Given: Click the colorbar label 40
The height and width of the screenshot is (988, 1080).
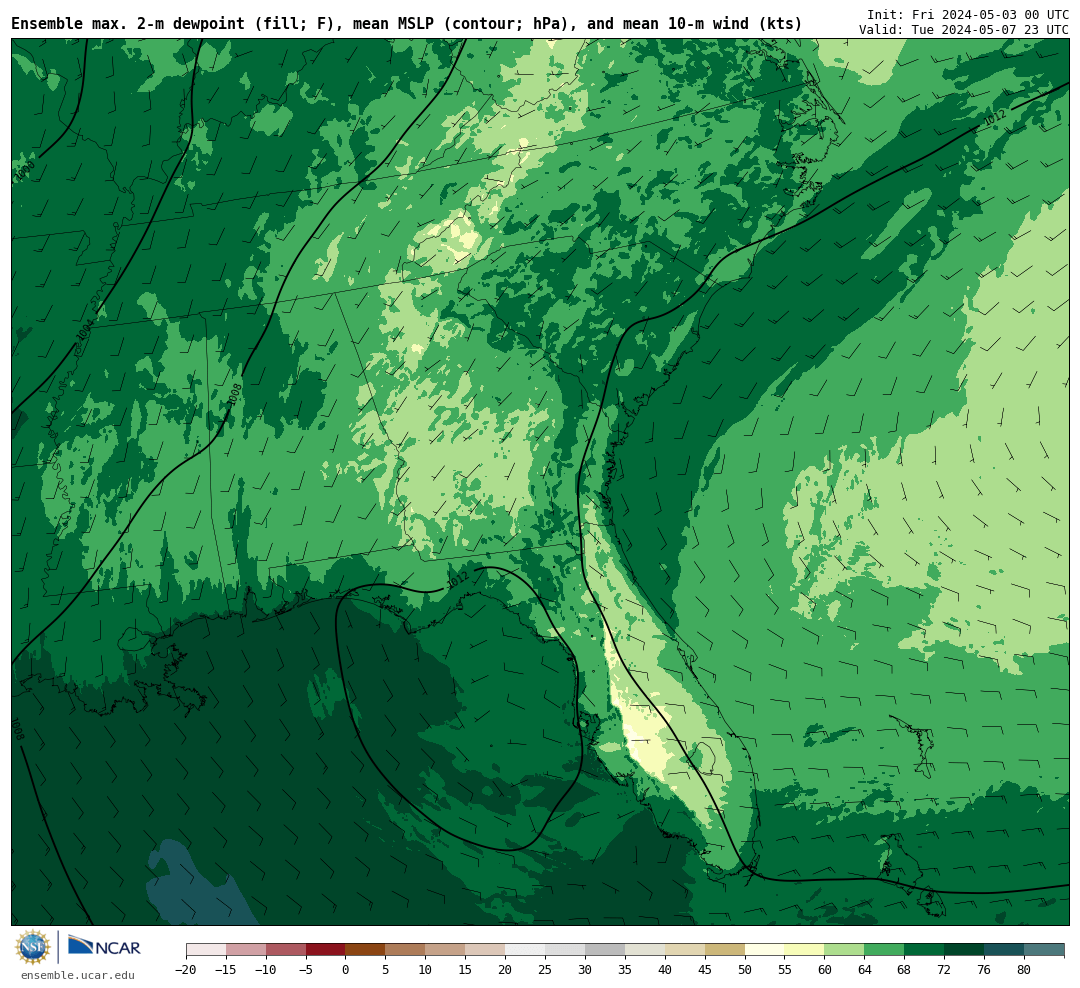Looking at the screenshot, I should (x=665, y=969).
